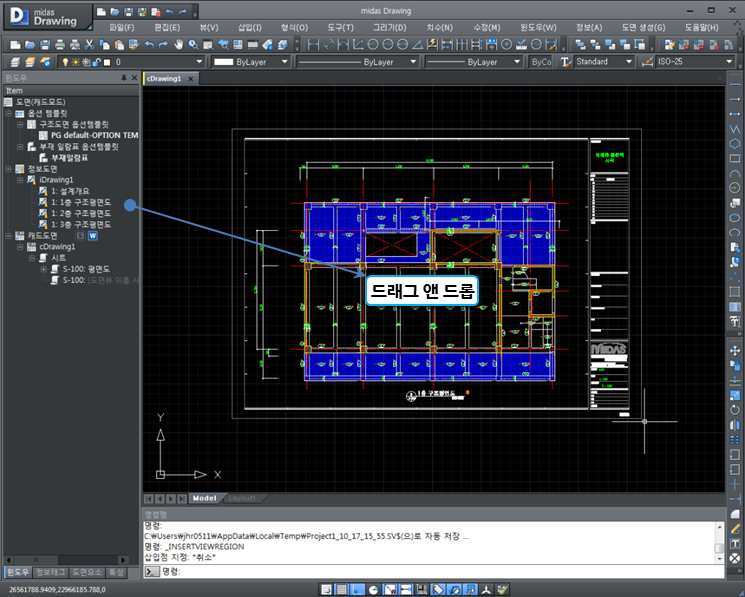Click the Print icon in the main toolbar
The height and width of the screenshot is (597, 745).
tap(60, 45)
